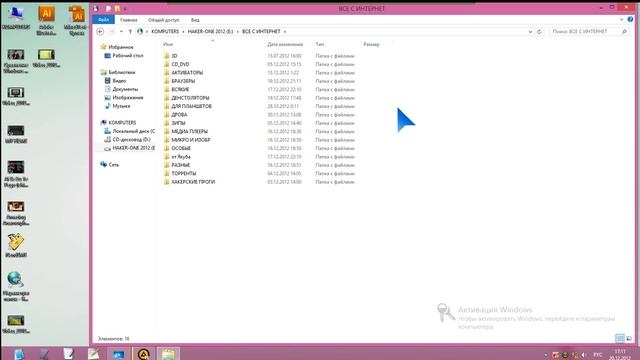The height and width of the screenshot is (360, 640).
Task: Open Локальный диск C drive
Action: click(133, 131)
